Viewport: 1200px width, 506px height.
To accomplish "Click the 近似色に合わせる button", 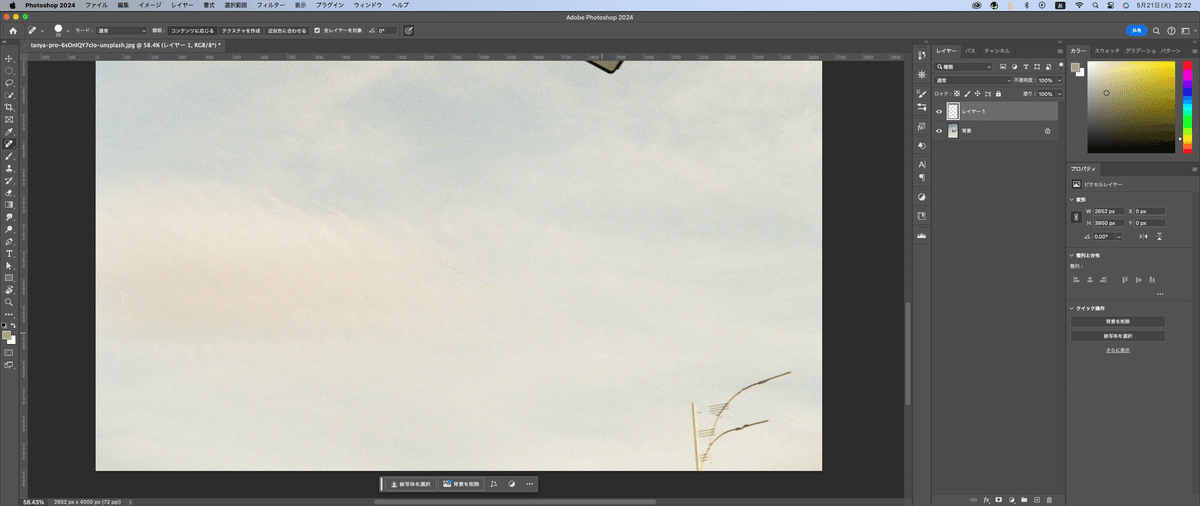I will [x=287, y=31].
